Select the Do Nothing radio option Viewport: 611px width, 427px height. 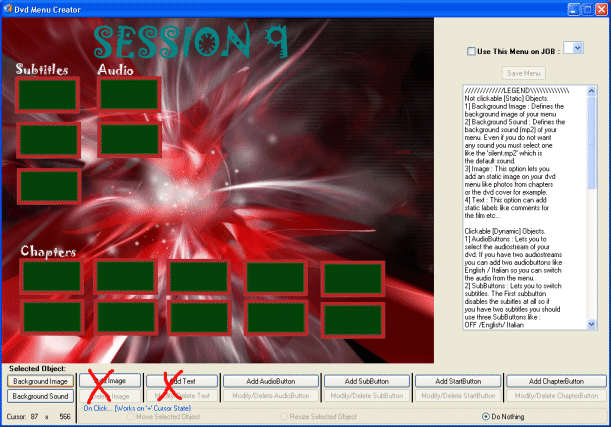point(486,416)
